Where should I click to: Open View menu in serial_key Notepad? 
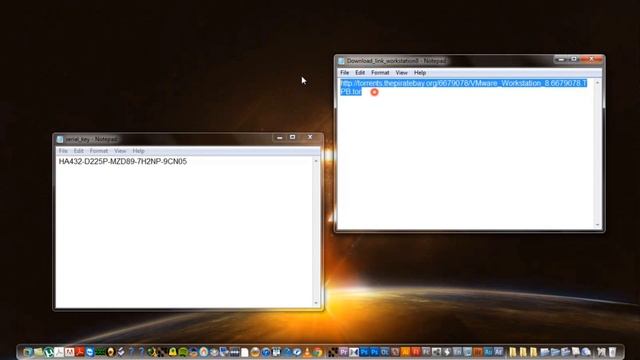pyautogui.click(x=120, y=151)
